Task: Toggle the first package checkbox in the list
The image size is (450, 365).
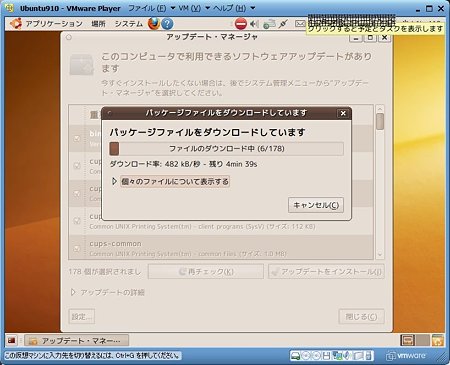Action: tap(77, 138)
